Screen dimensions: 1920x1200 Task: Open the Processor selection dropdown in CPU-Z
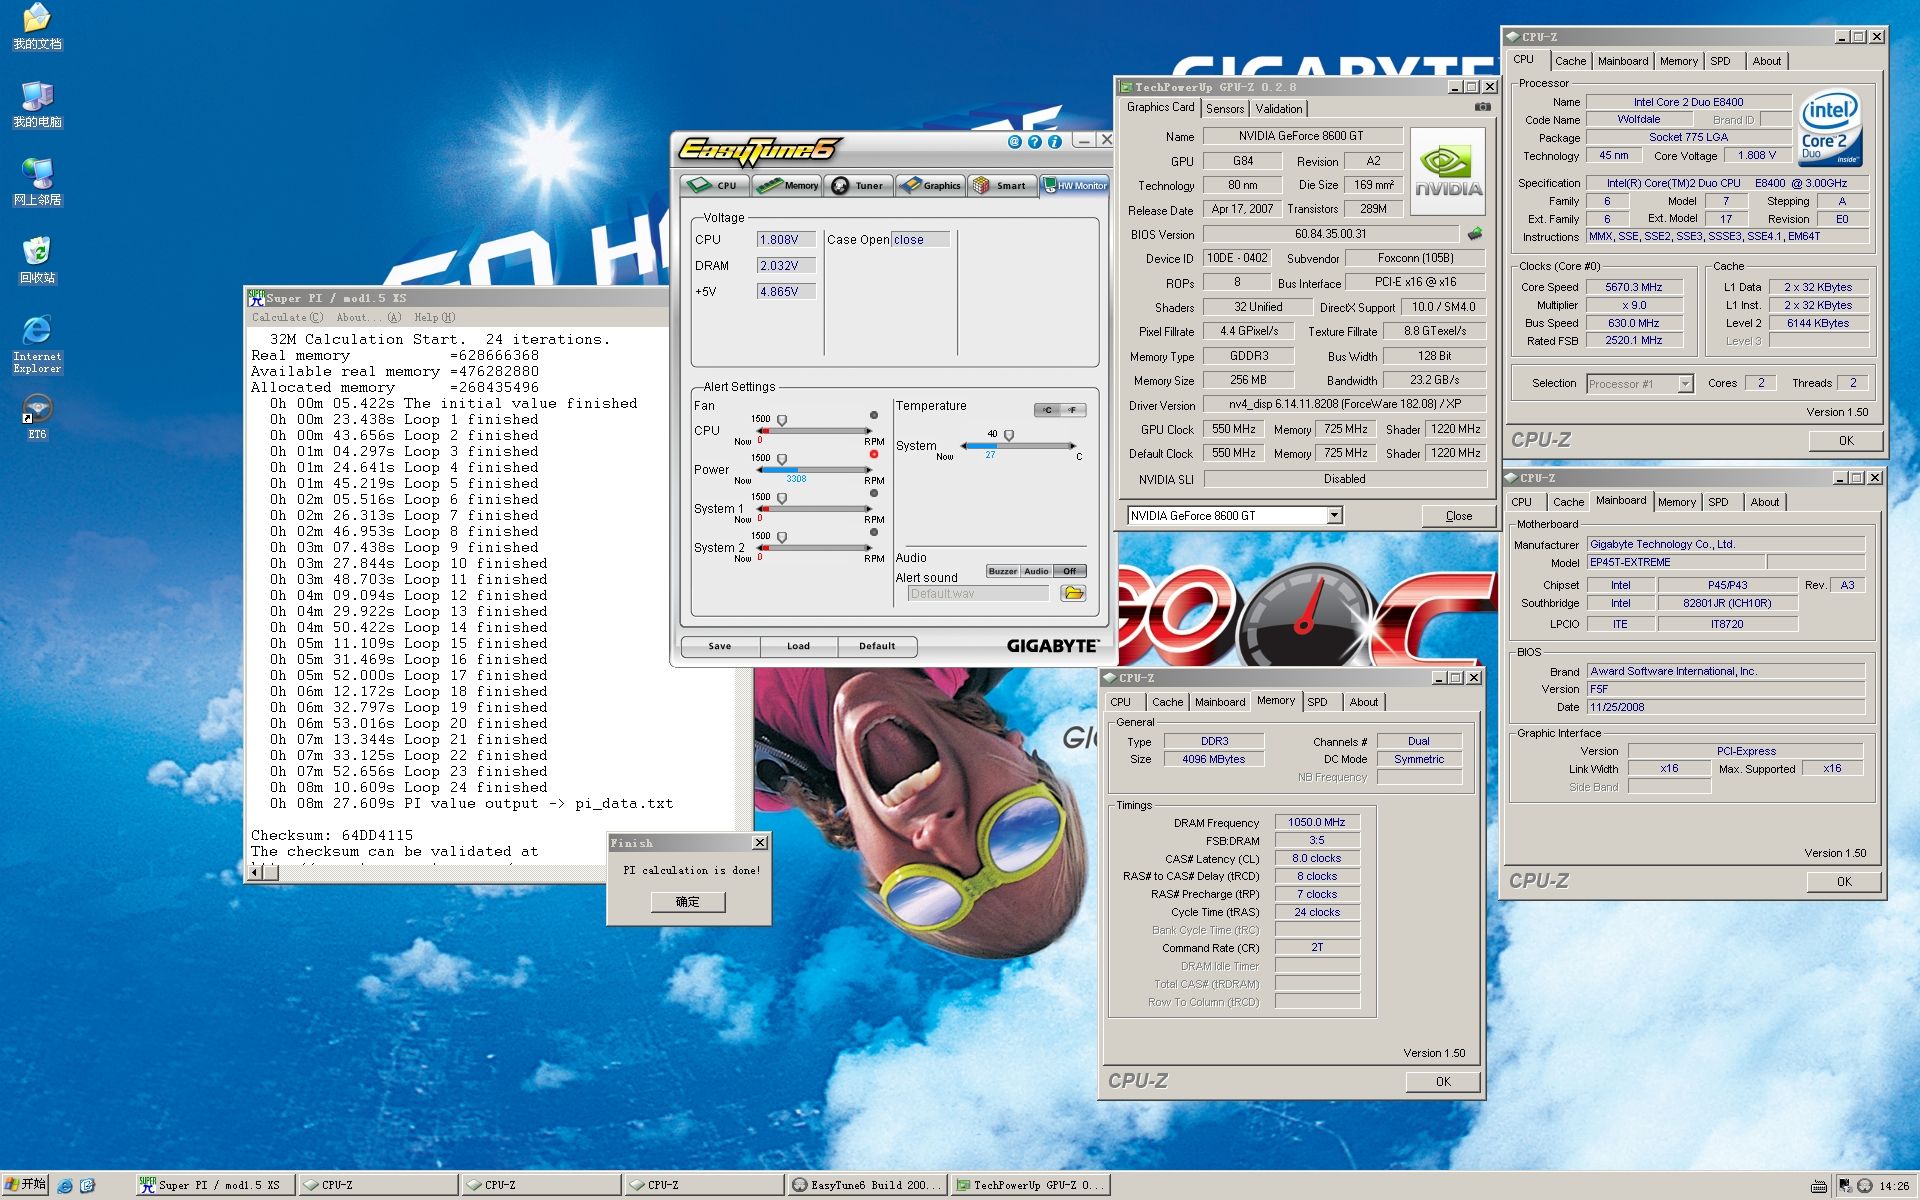[1685, 384]
